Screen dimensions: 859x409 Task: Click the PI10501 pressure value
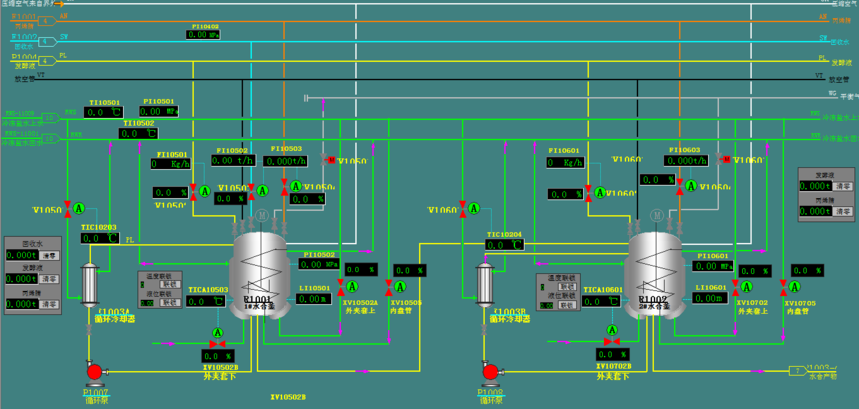pyautogui.click(x=159, y=111)
